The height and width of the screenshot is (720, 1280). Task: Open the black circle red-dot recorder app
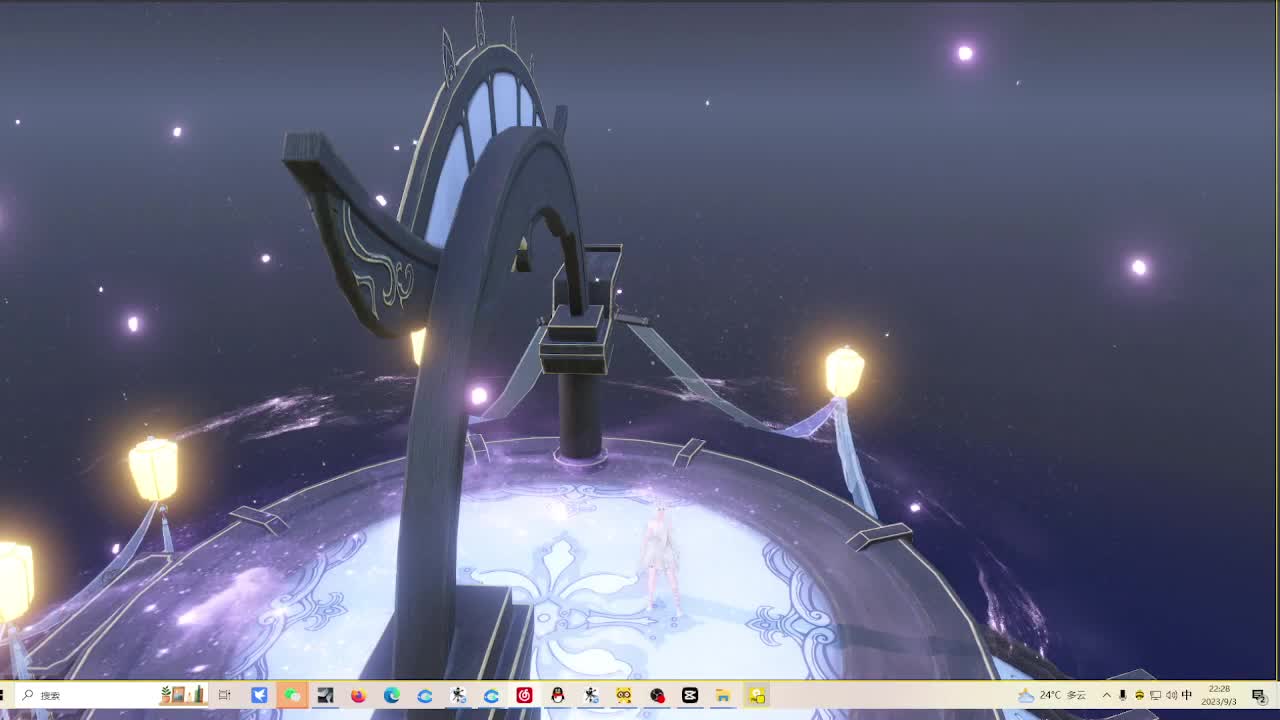[x=657, y=695]
